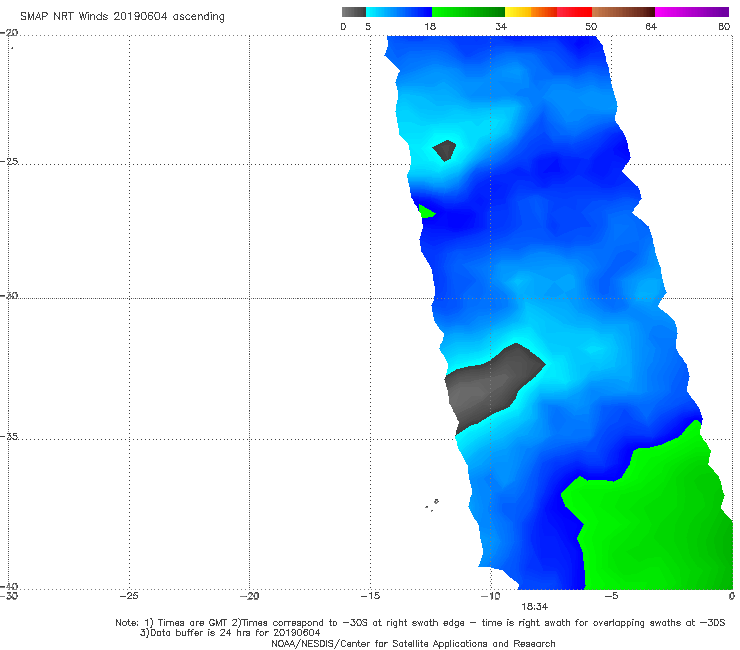Click longitude label -25 on bottom axis
The height and width of the screenshot is (650, 740).
pos(129,596)
